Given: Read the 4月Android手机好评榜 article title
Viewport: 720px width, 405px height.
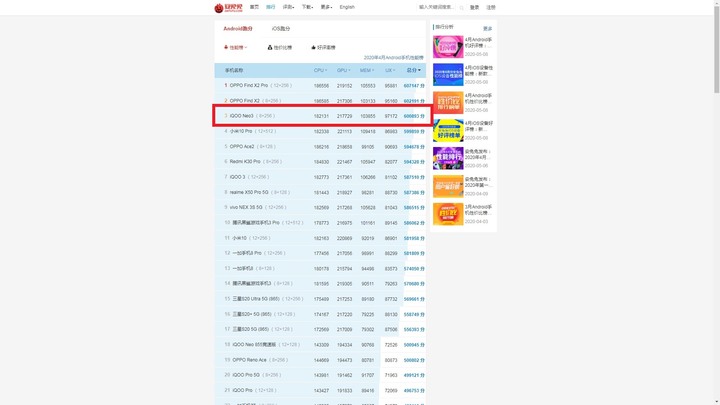Looking at the screenshot, I should click(x=478, y=43).
